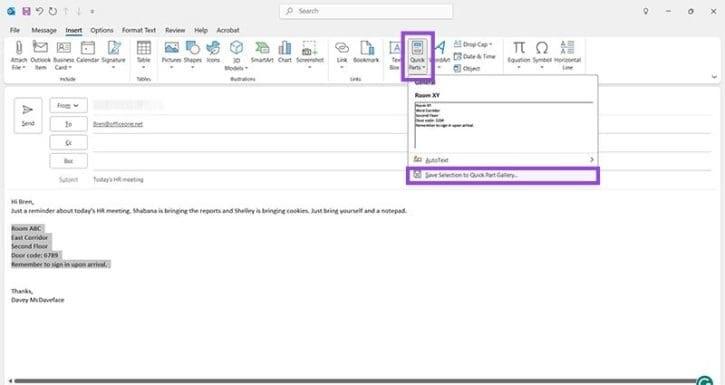Expand the AutoText submenu

503,159
